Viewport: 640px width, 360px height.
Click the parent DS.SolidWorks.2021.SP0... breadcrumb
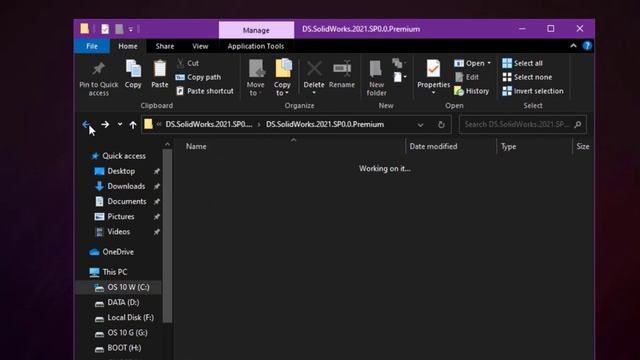pyautogui.click(x=209, y=124)
